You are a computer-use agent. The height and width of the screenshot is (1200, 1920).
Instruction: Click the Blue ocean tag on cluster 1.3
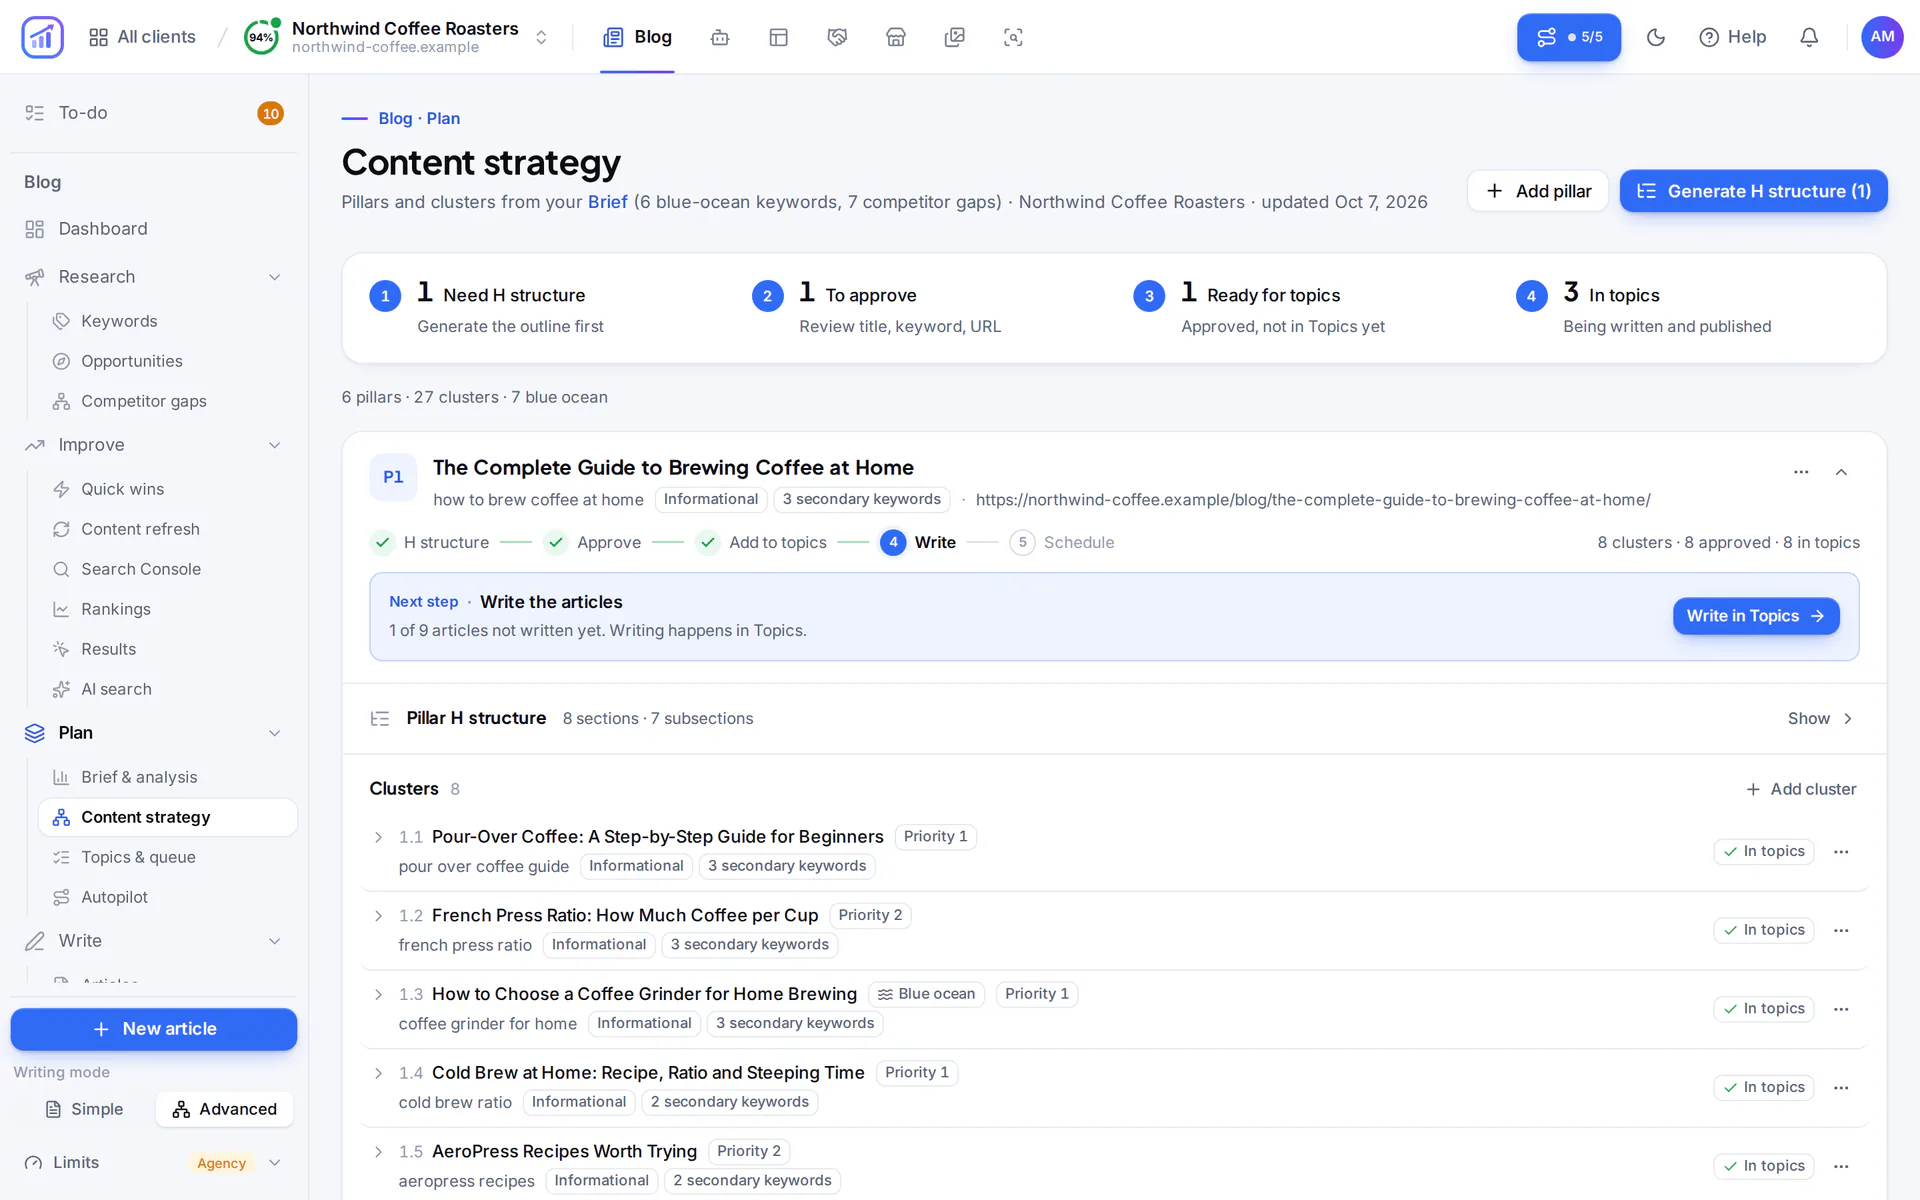[x=927, y=994]
